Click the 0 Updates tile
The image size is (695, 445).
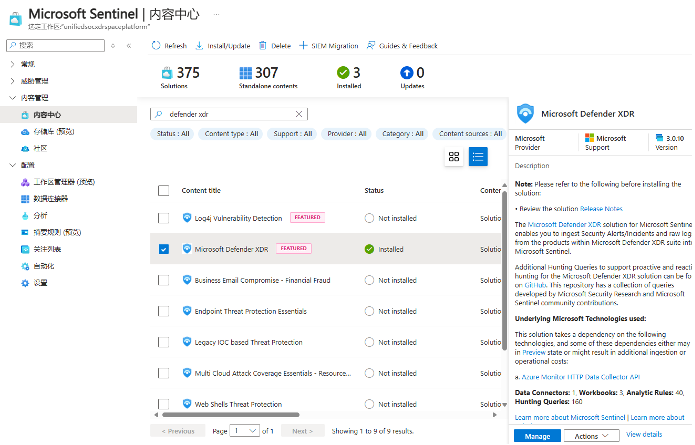tap(412, 77)
